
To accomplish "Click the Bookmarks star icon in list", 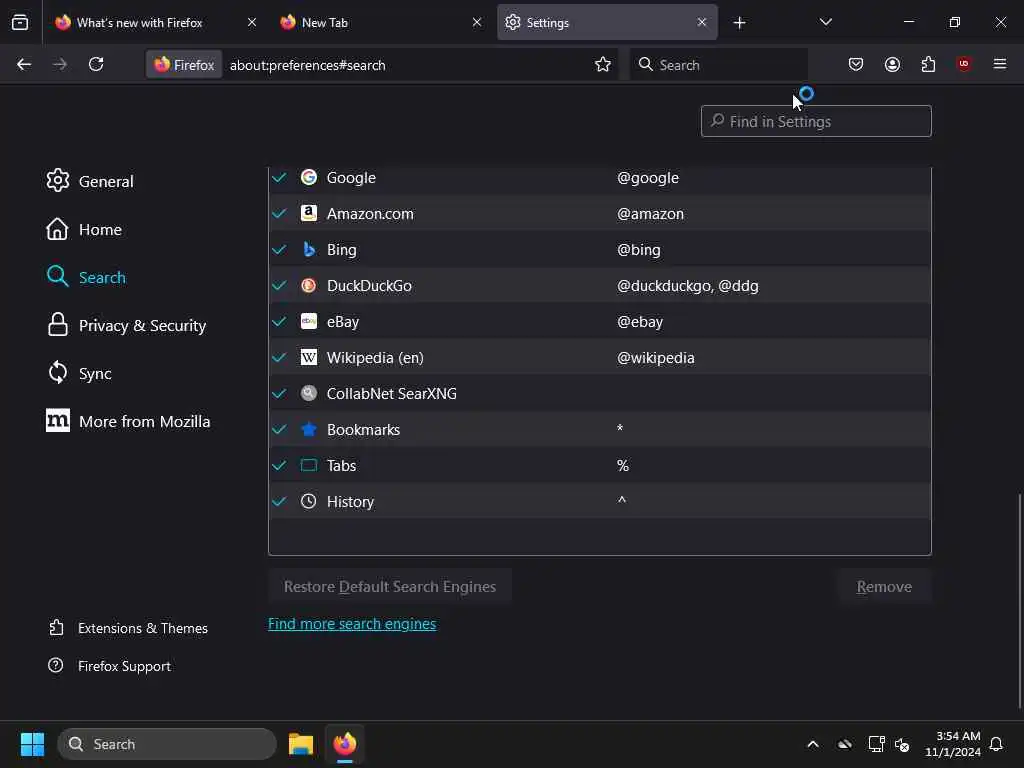I will 309,429.
